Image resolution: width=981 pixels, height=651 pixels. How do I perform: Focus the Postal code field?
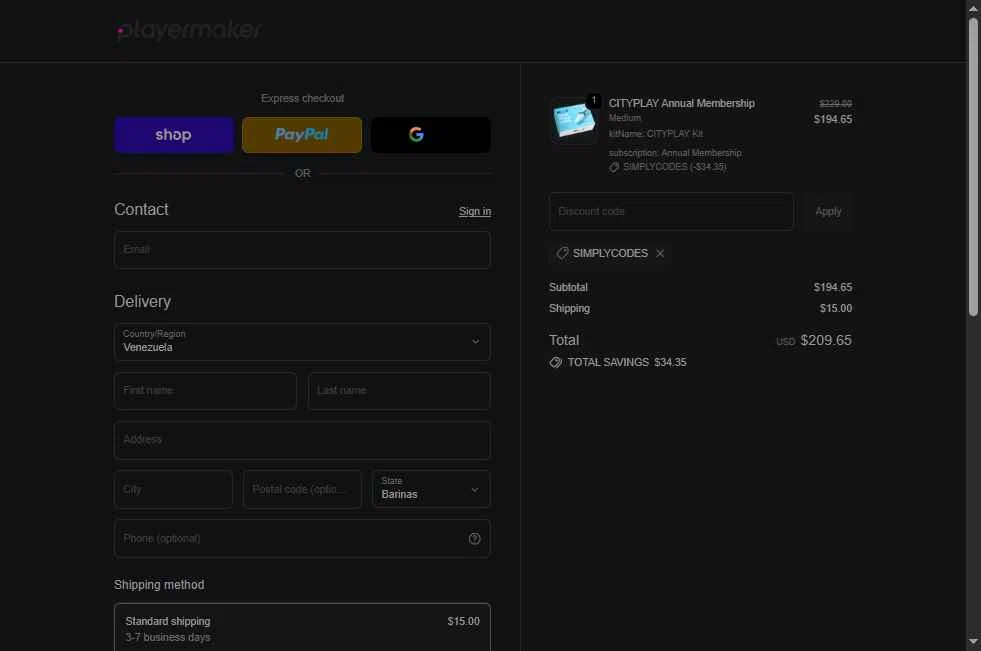tap(302, 489)
